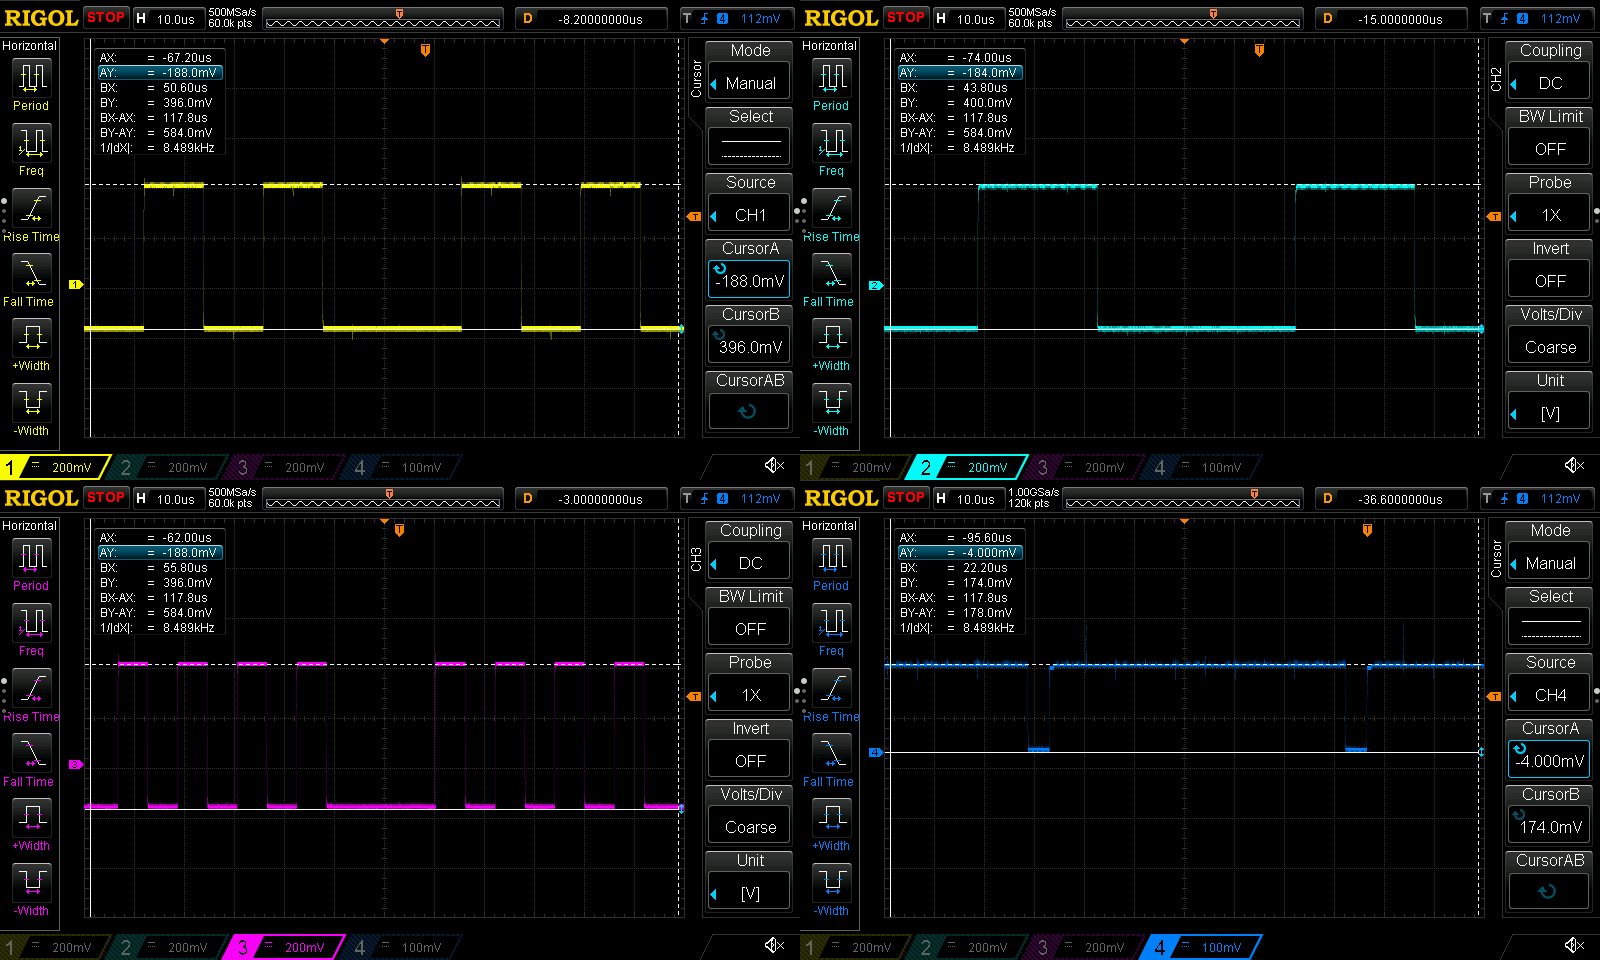Click CursorAB button in CH4 cursor menu

(1549, 880)
